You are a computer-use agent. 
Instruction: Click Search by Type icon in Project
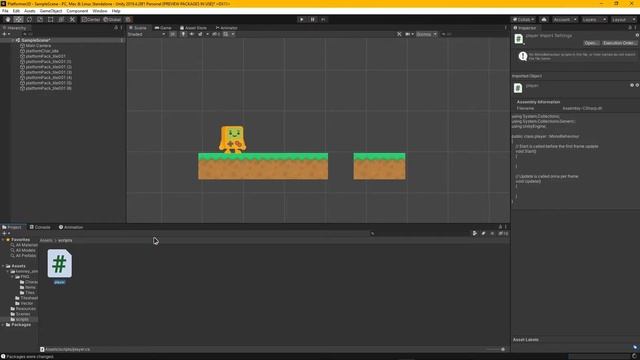[475, 233]
